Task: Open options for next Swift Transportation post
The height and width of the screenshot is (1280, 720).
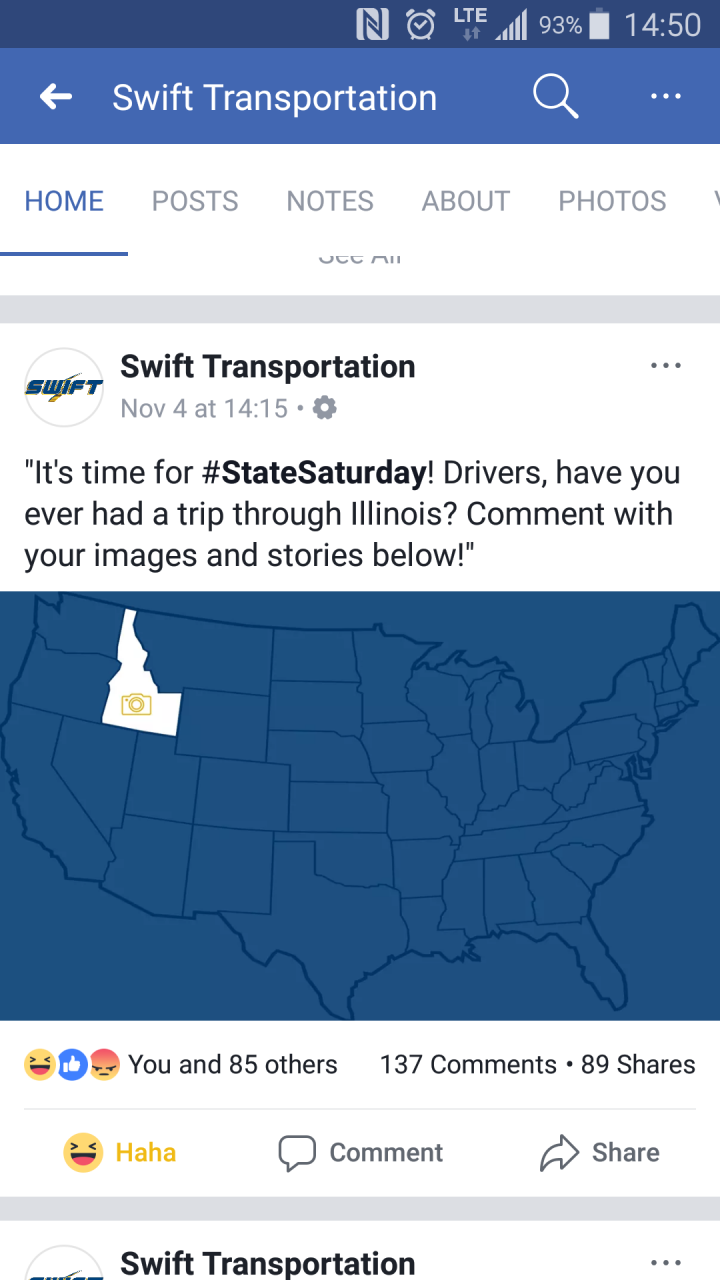Action: pos(665,1263)
